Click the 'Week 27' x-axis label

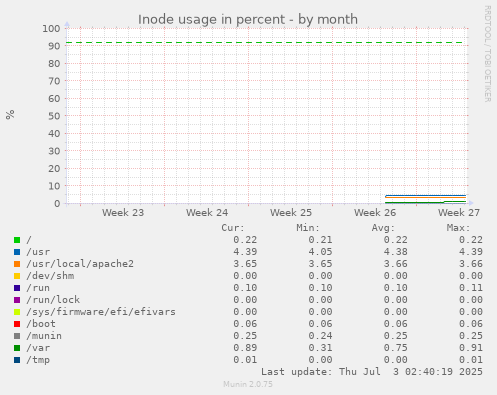tap(459, 213)
